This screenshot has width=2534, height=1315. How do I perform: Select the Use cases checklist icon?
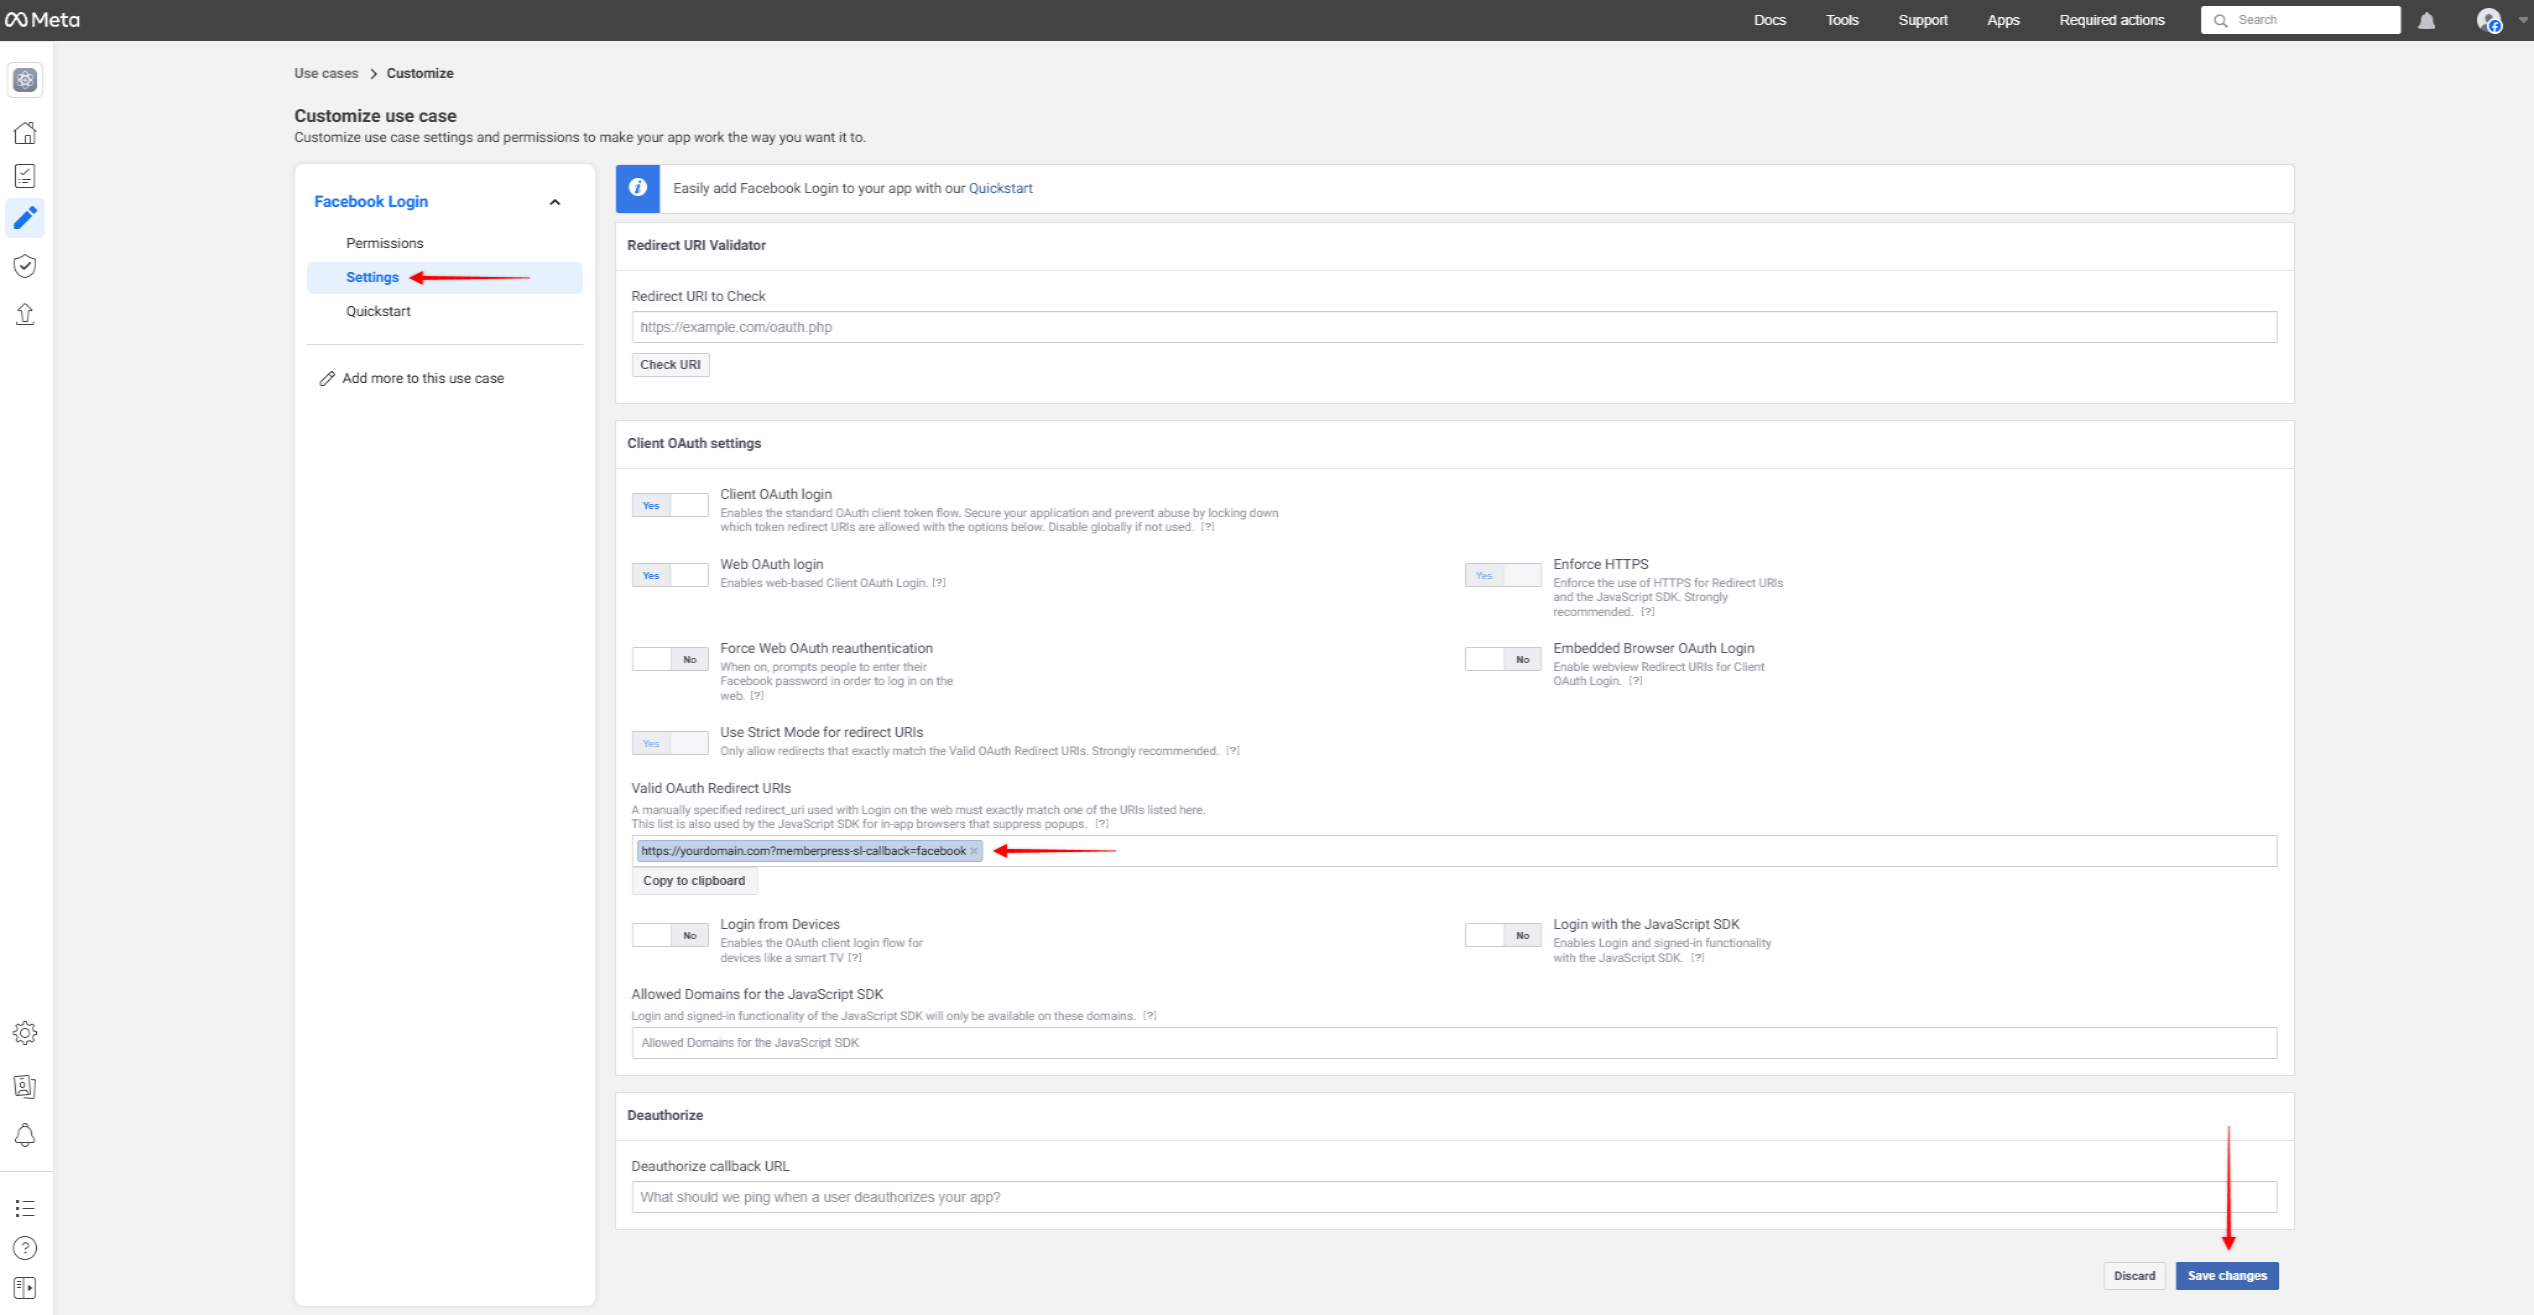click(24, 175)
